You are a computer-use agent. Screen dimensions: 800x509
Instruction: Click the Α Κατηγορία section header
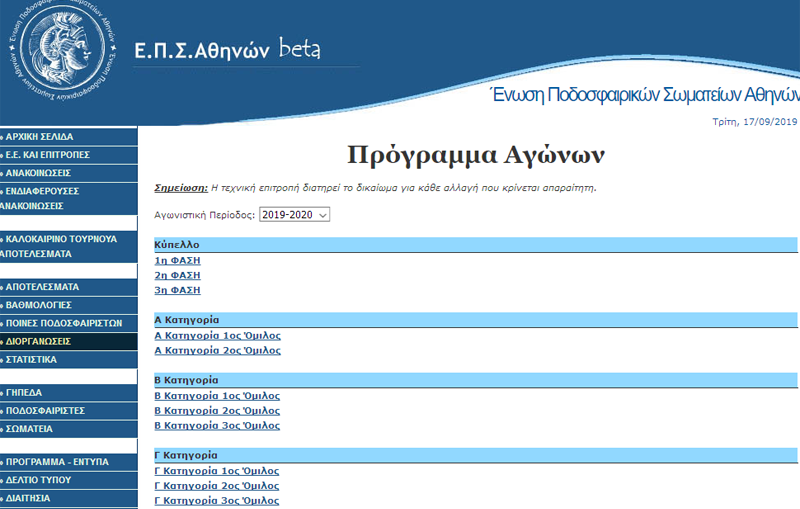point(476,320)
